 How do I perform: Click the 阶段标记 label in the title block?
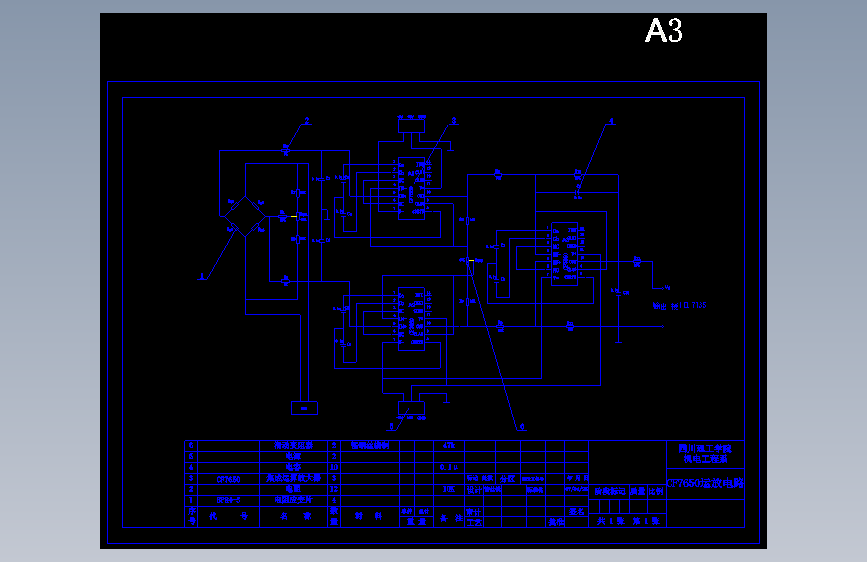[609, 491]
